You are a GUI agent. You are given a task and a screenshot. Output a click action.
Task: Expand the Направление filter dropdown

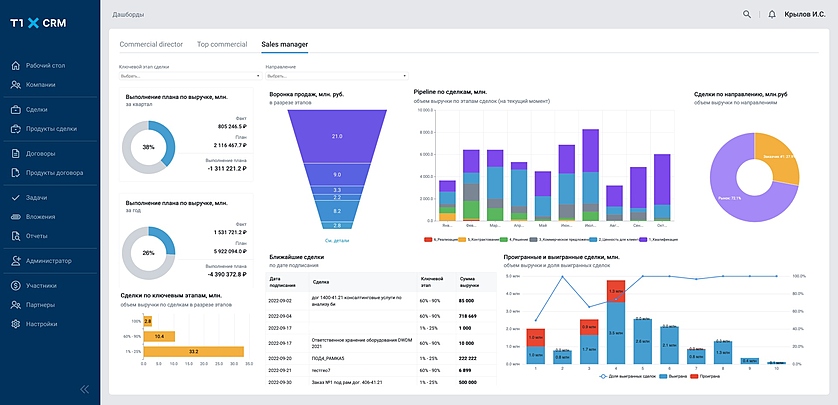[335, 75]
